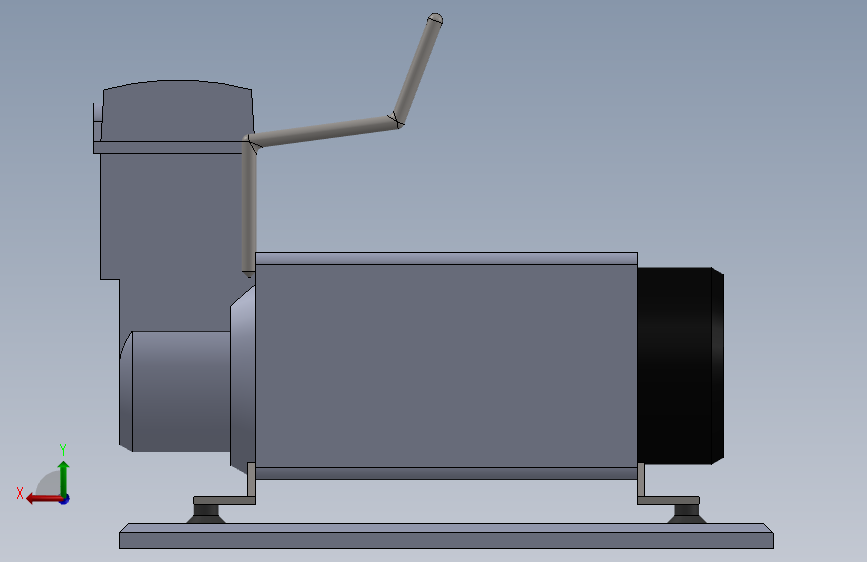Click the middle segment of the bent tube
Screen dimensions: 867x562
tap(323, 131)
